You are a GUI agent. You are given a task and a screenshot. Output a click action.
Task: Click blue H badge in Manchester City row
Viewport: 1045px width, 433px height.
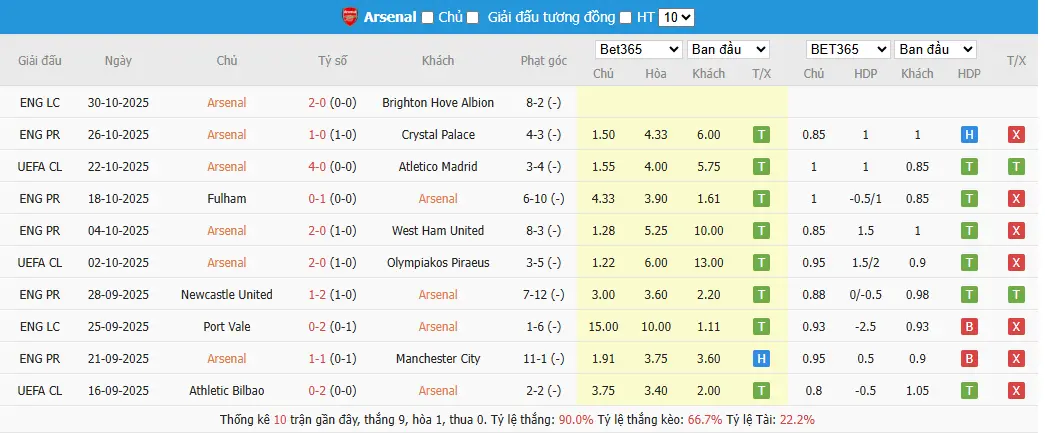click(761, 359)
